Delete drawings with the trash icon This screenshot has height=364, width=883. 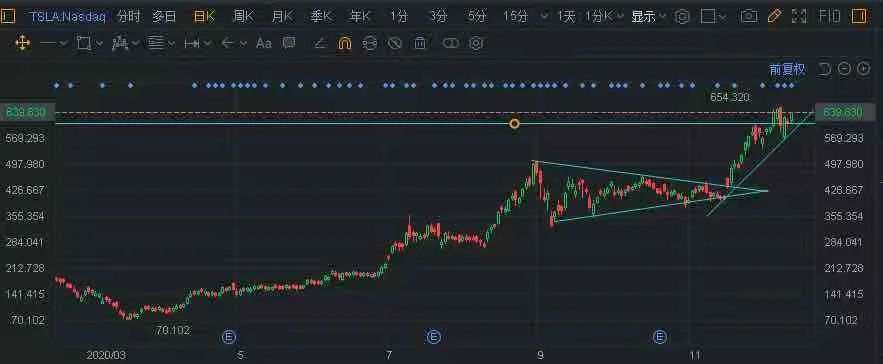420,43
